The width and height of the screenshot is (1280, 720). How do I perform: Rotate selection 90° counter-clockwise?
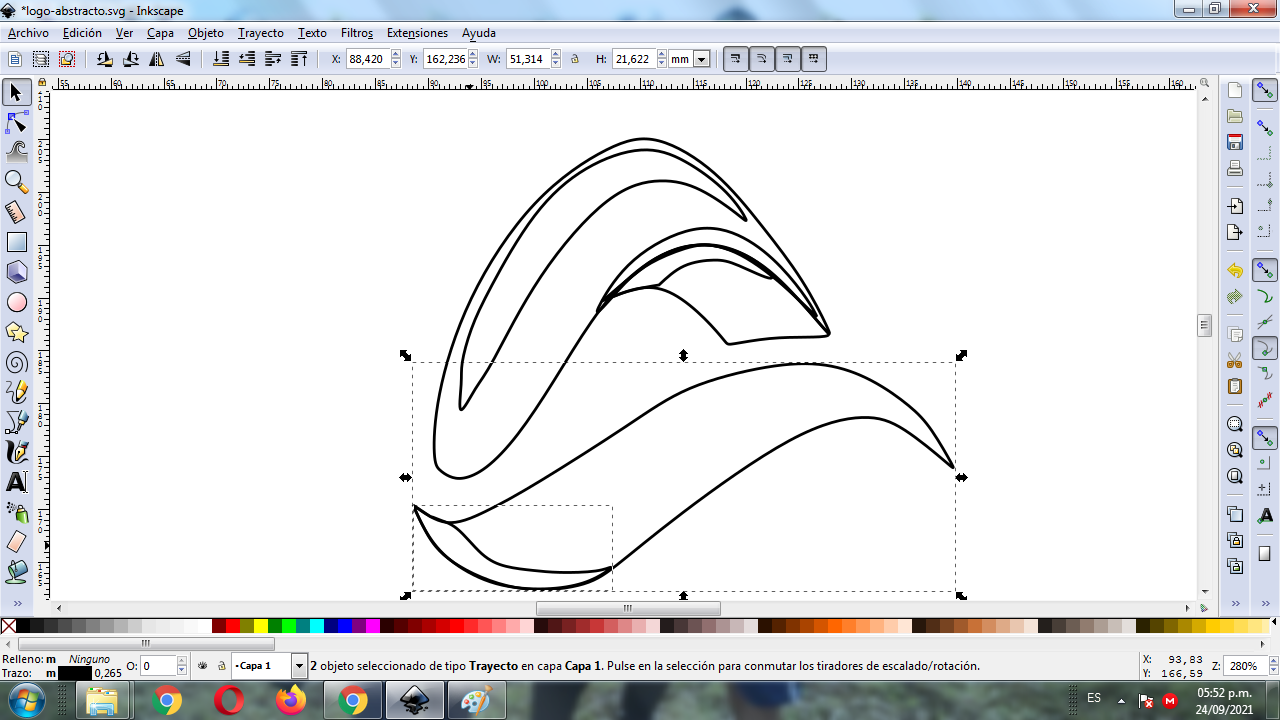tap(104, 59)
